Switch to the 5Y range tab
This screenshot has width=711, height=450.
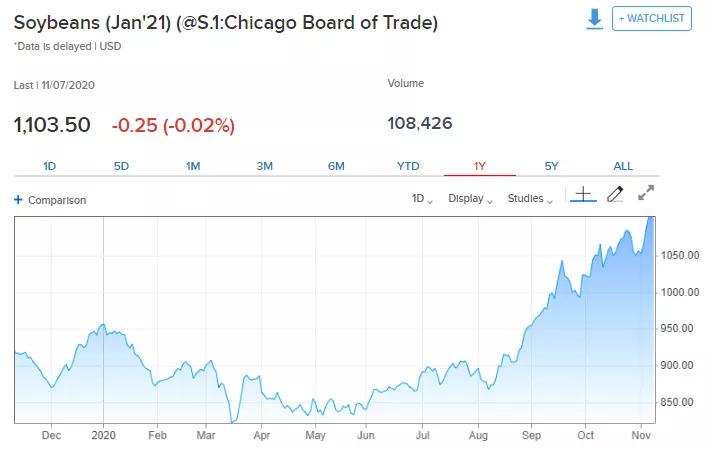click(551, 166)
